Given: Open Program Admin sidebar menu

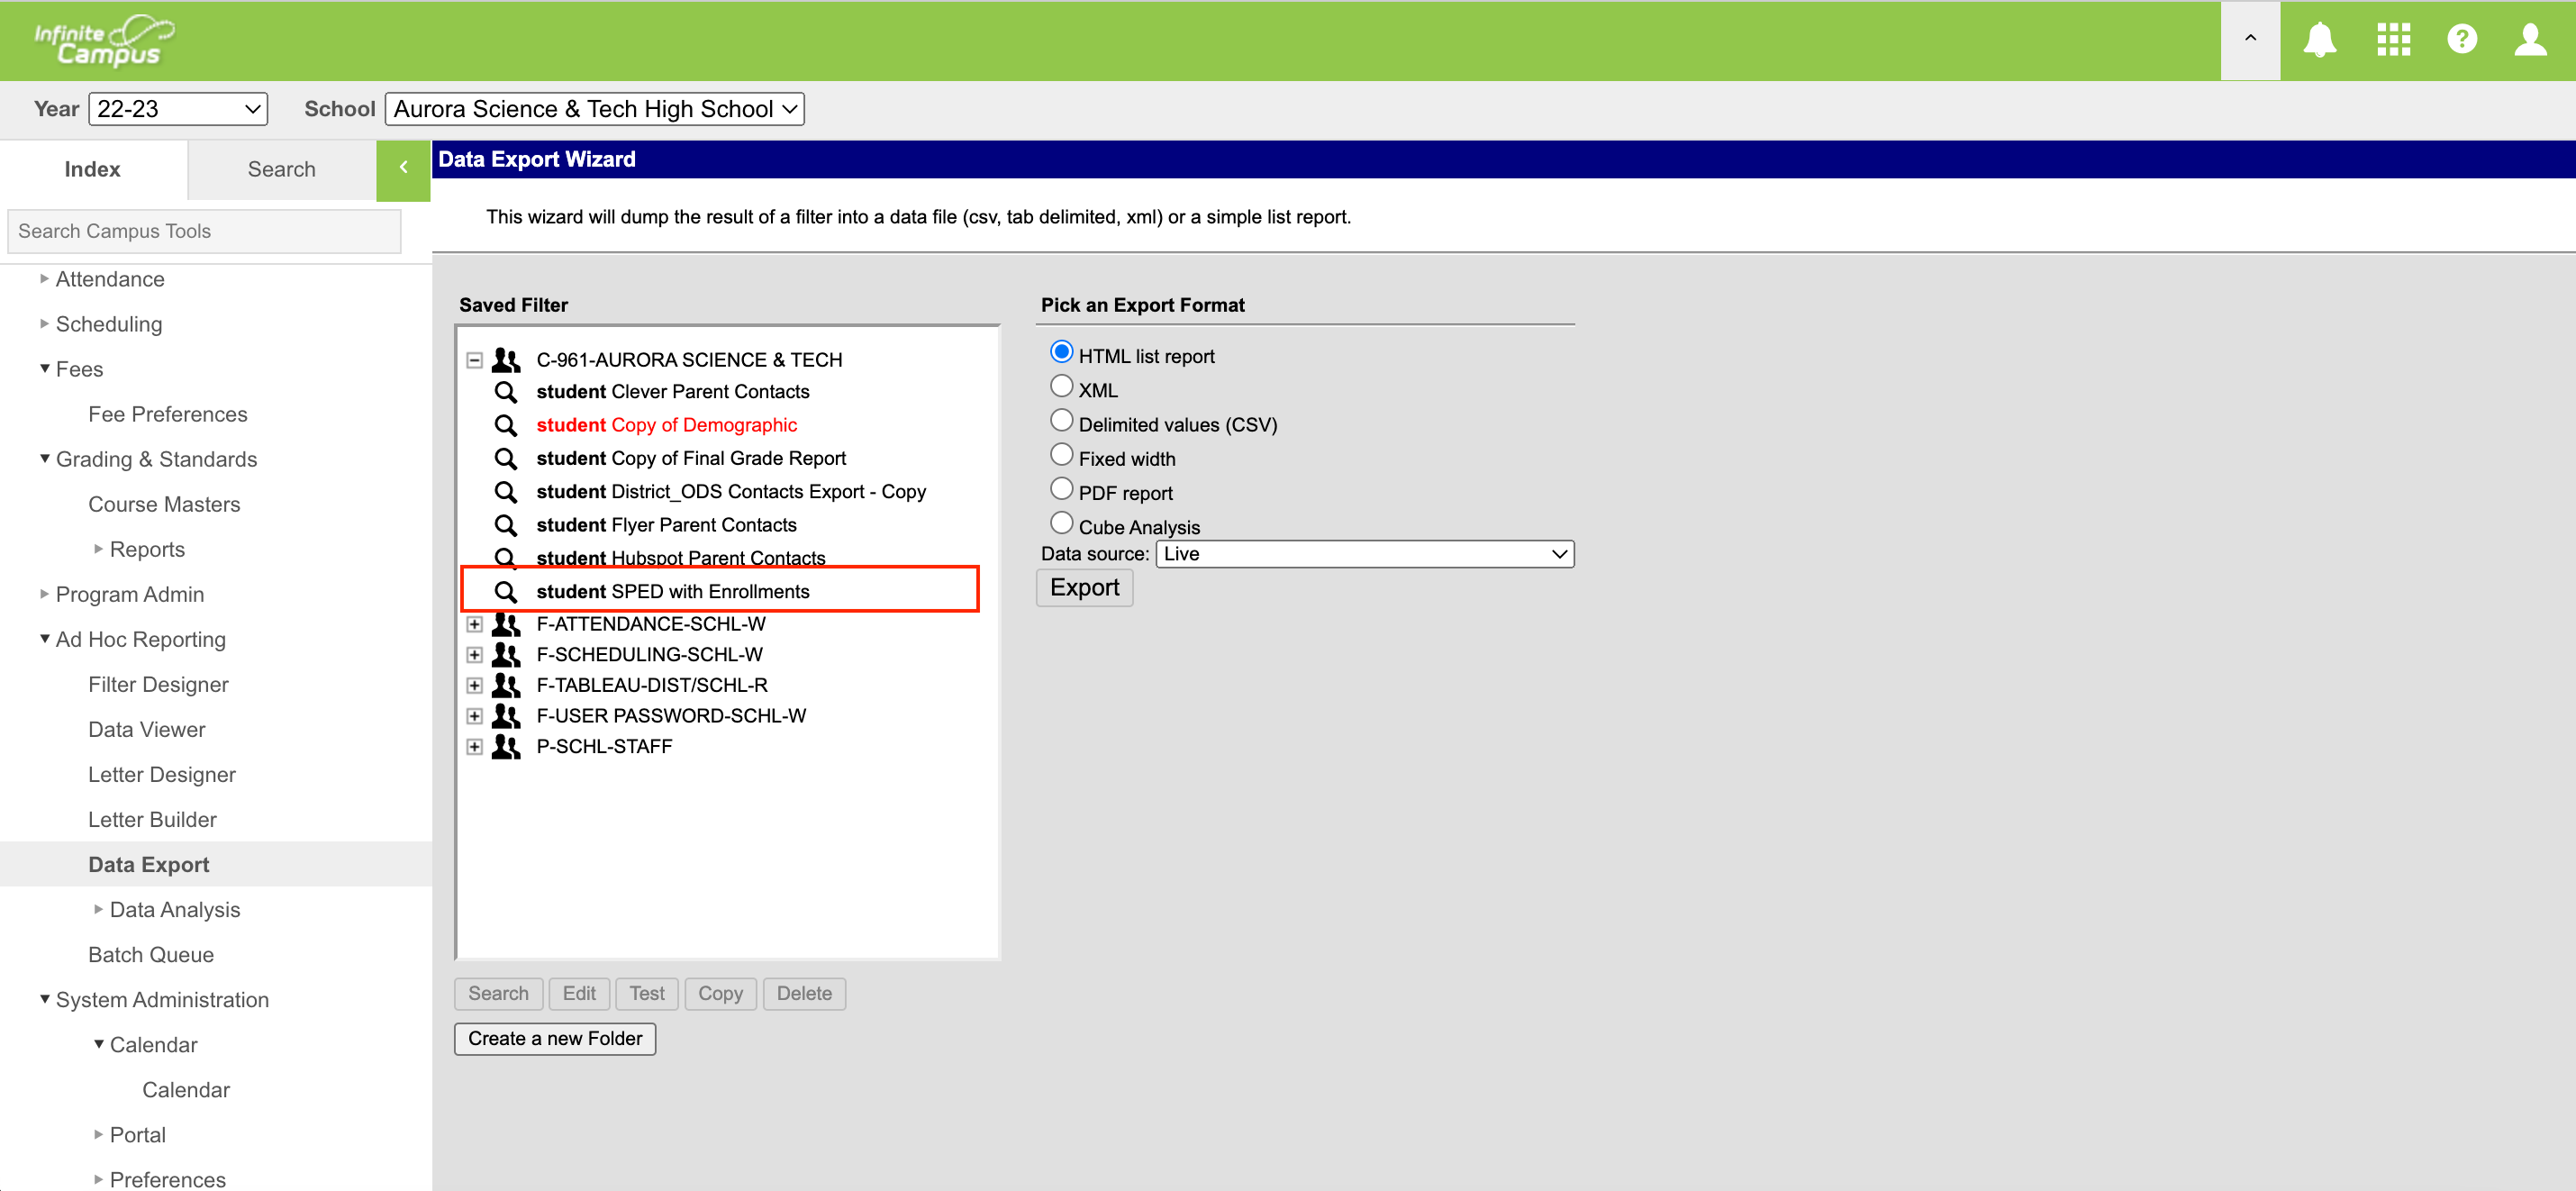Looking at the screenshot, I should 129,595.
